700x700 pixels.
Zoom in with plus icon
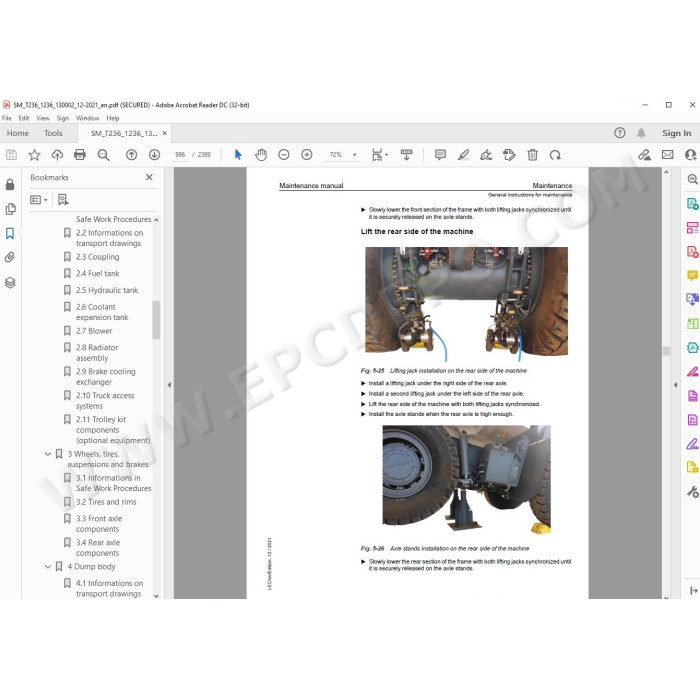point(307,155)
